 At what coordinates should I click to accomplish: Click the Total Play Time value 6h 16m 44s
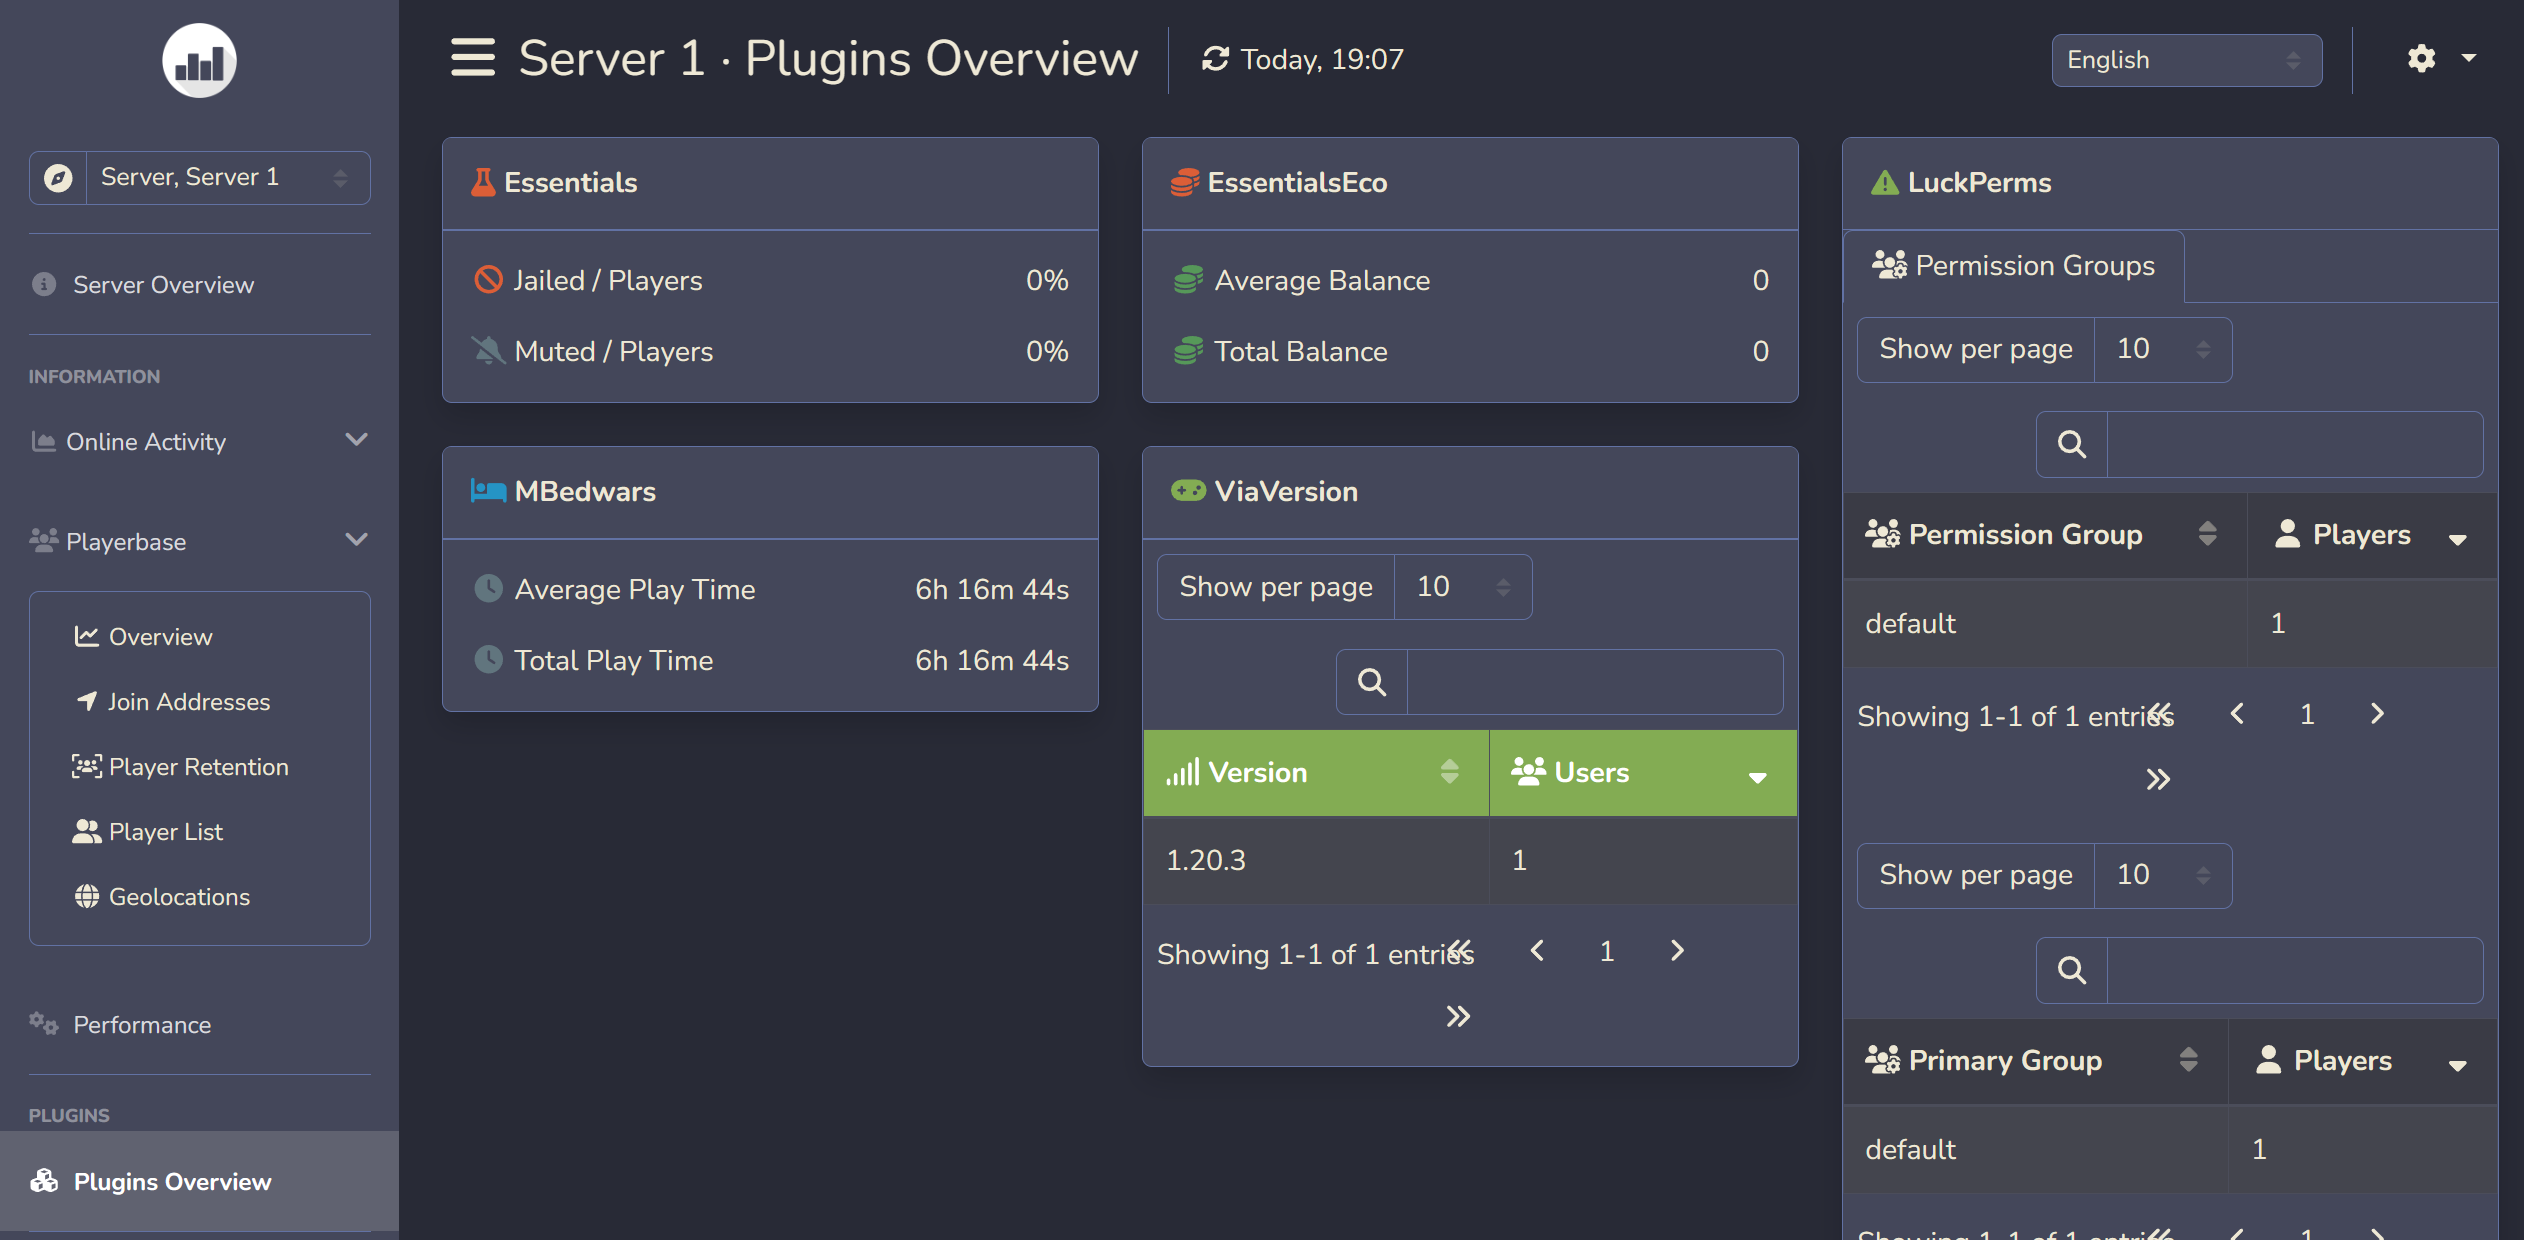coord(992,660)
